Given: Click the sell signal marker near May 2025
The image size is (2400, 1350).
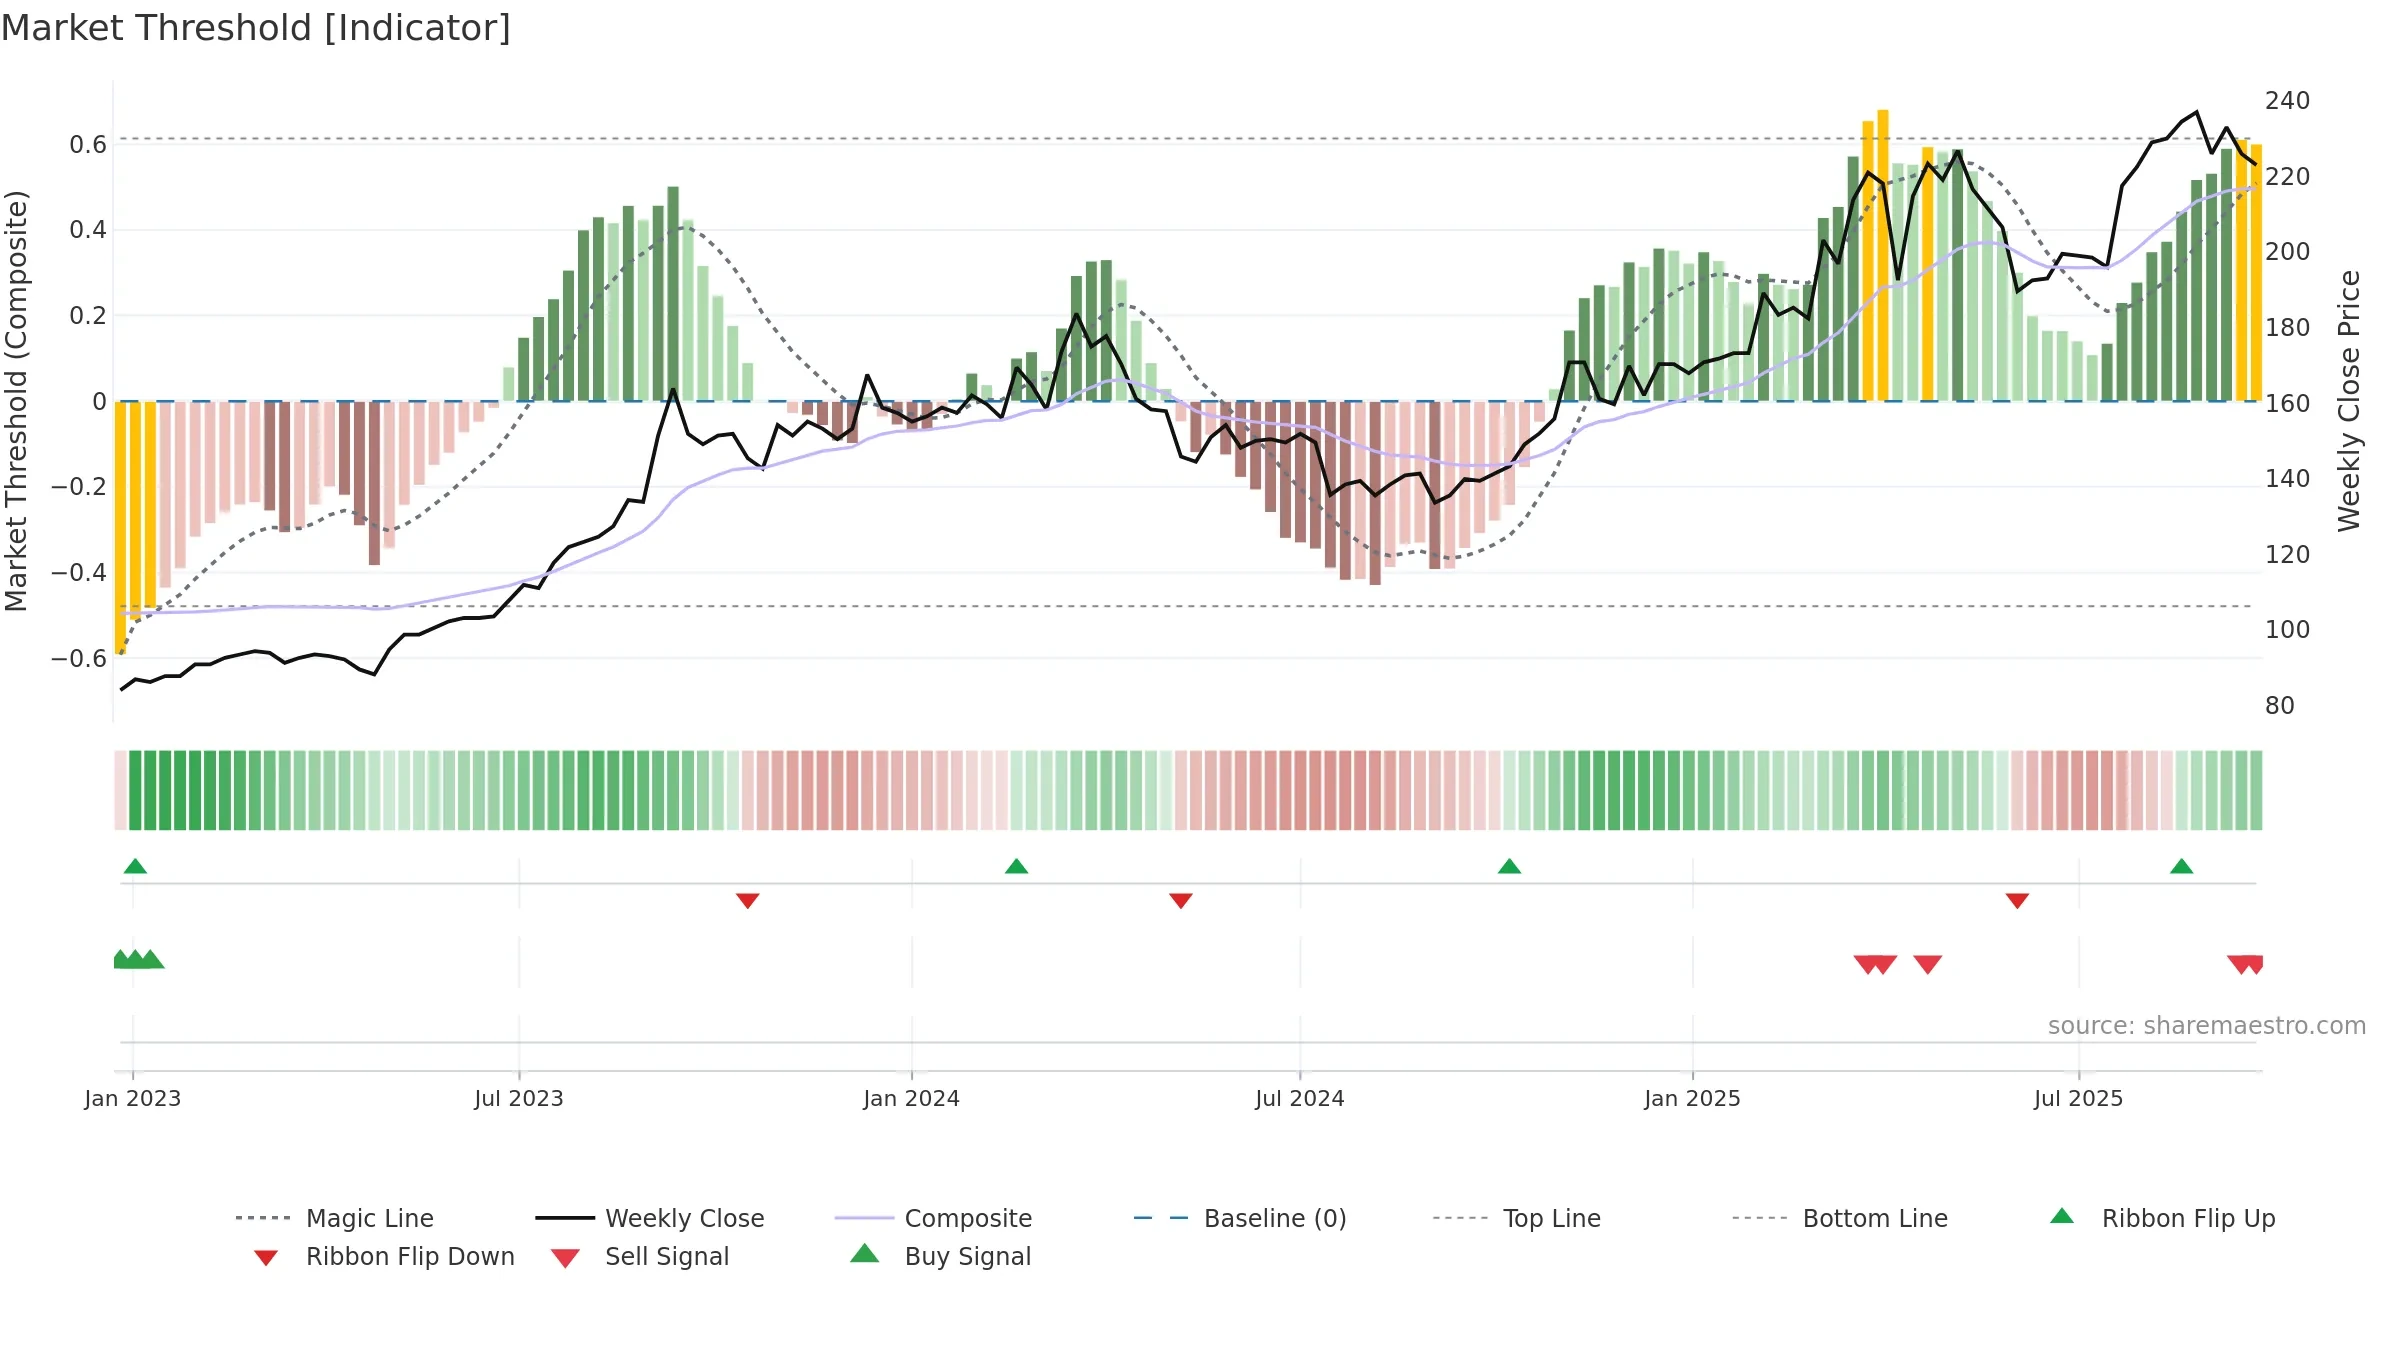Looking at the screenshot, I should (1928, 964).
